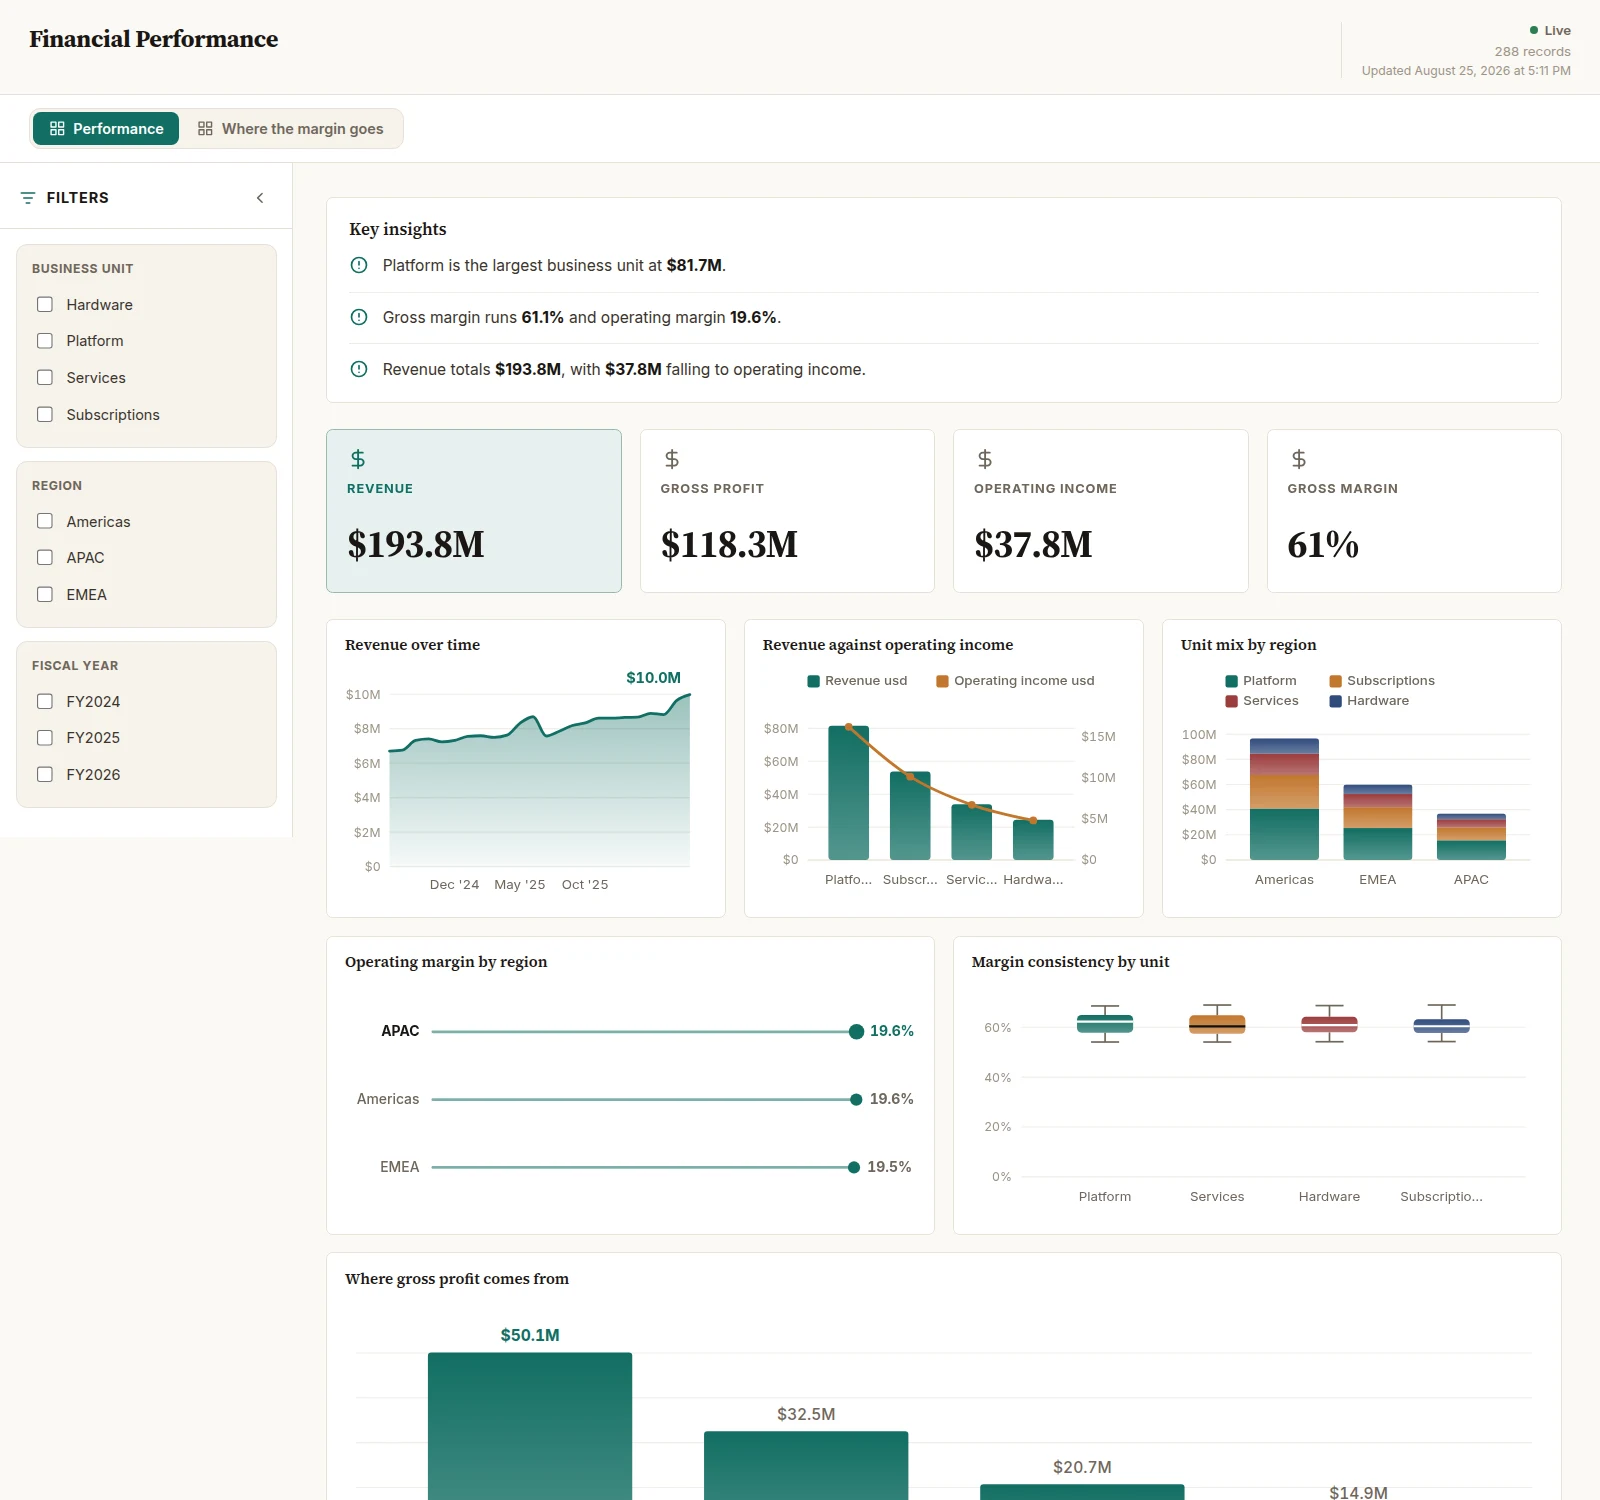Click the $10.0M revenue peak label
The height and width of the screenshot is (1500, 1600).
coord(653,678)
